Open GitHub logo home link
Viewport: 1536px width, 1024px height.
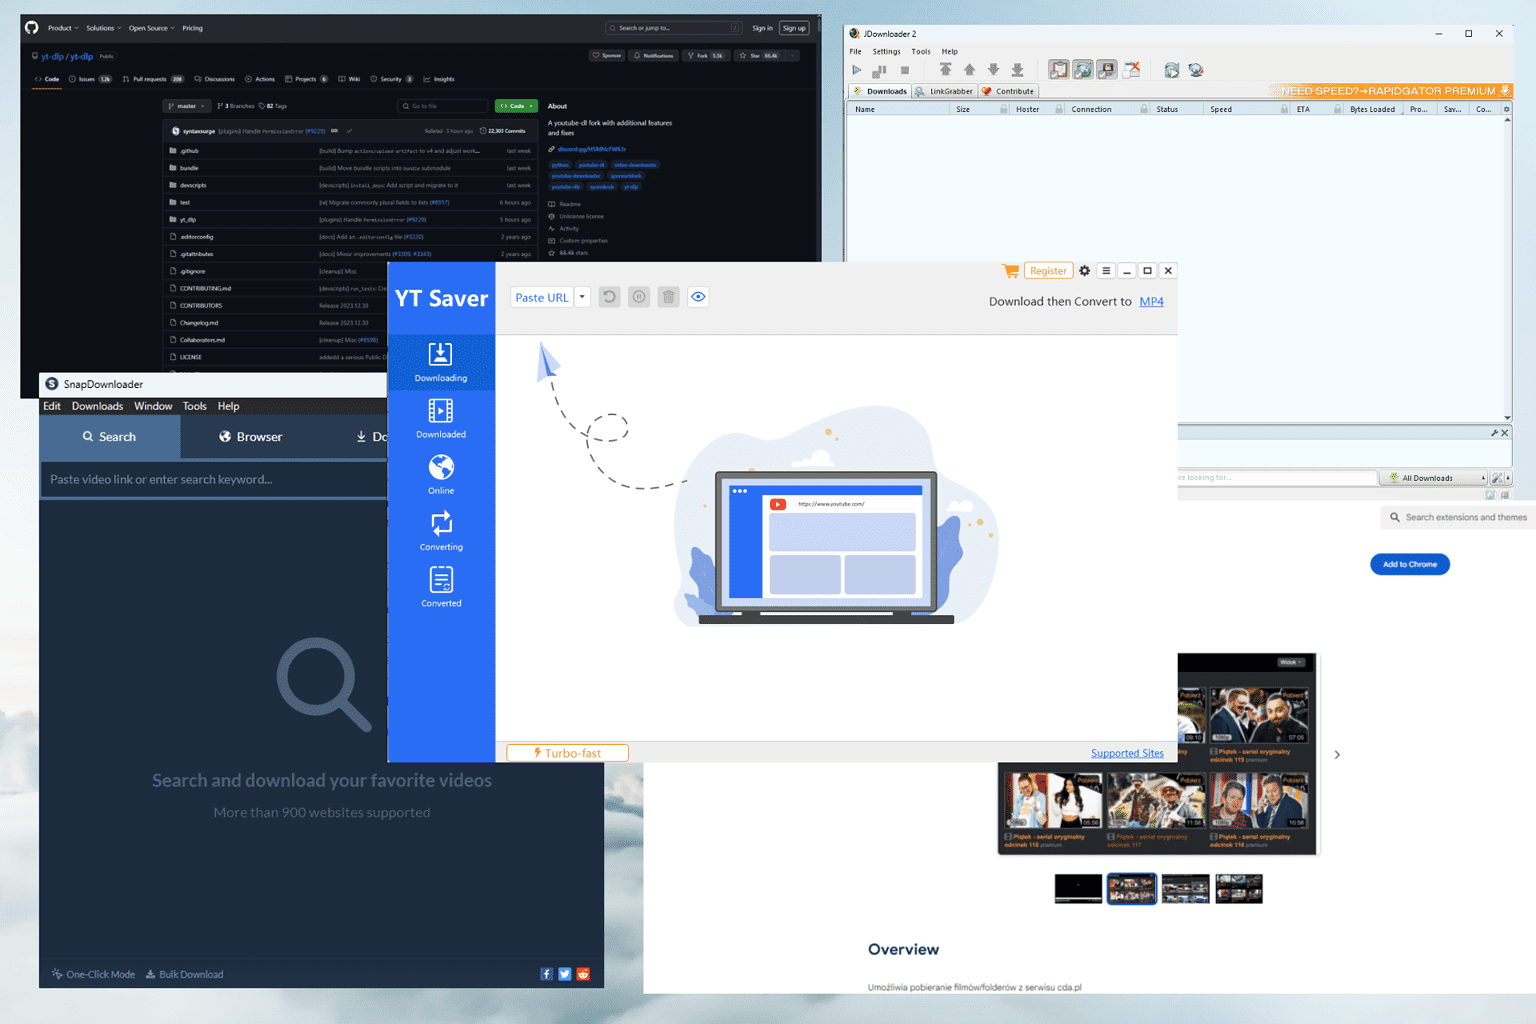32,28
